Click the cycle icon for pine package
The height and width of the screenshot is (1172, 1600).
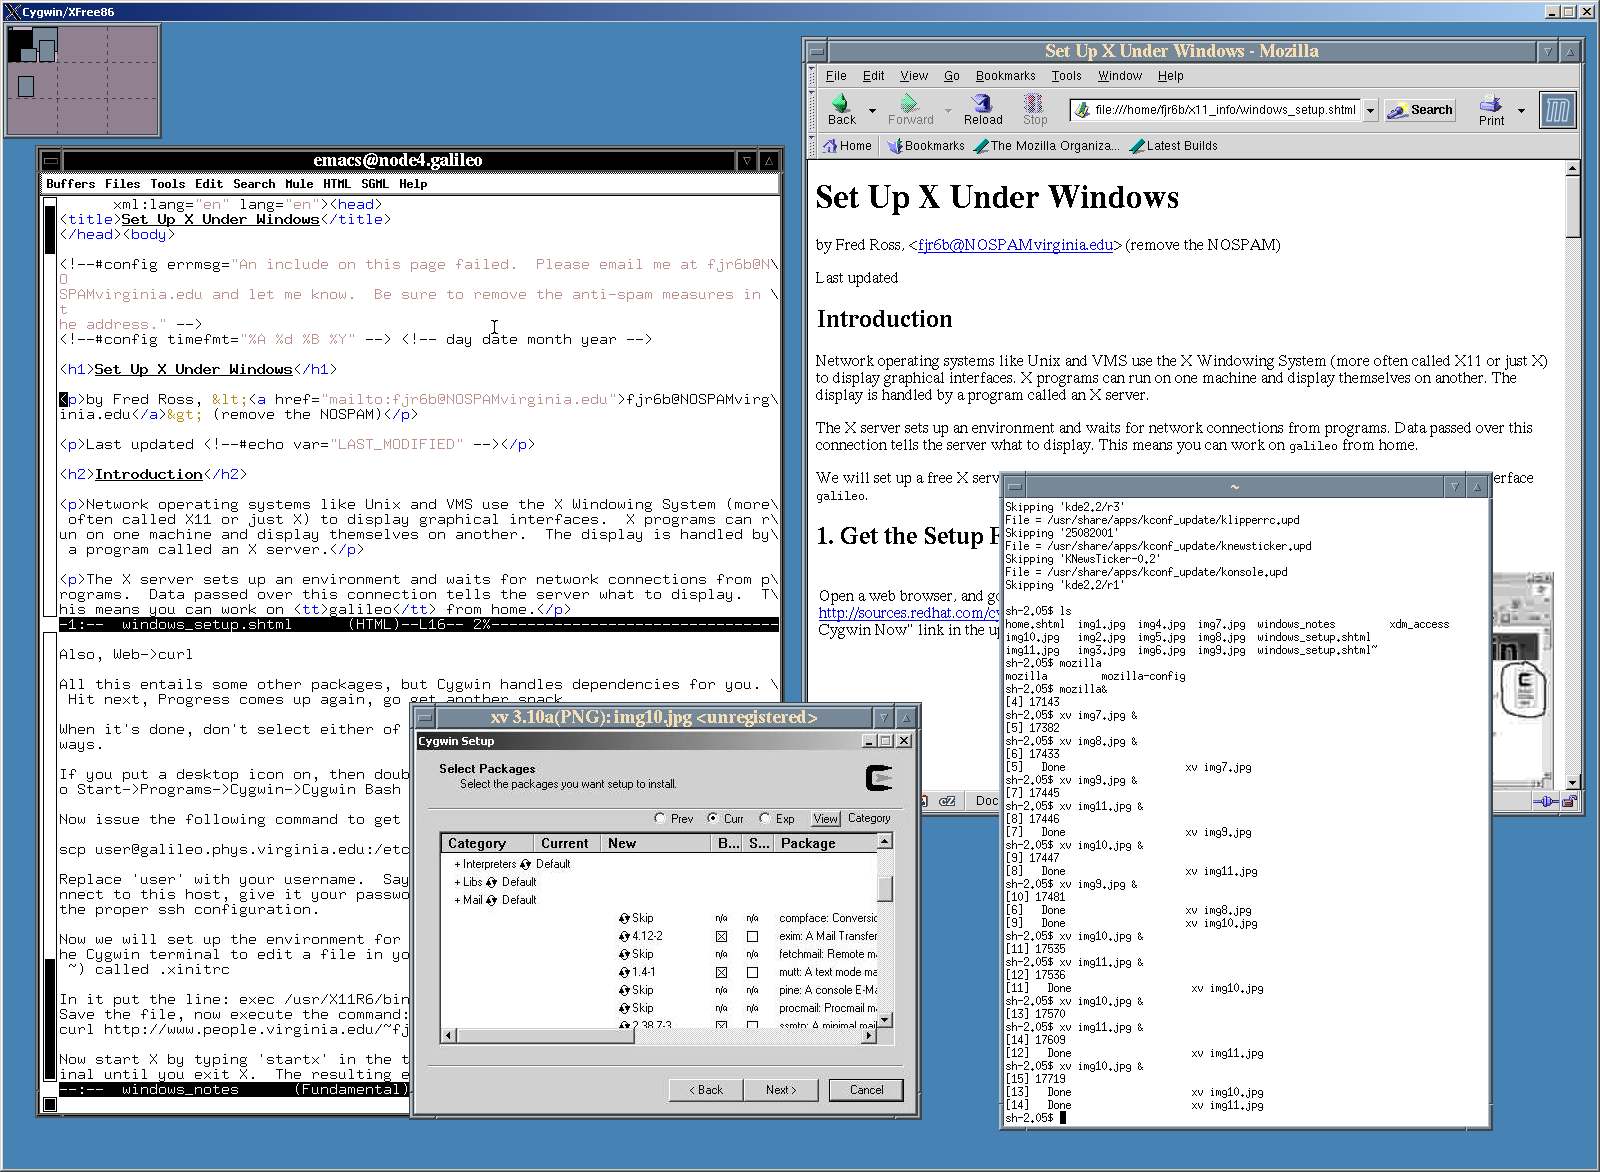(625, 990)
